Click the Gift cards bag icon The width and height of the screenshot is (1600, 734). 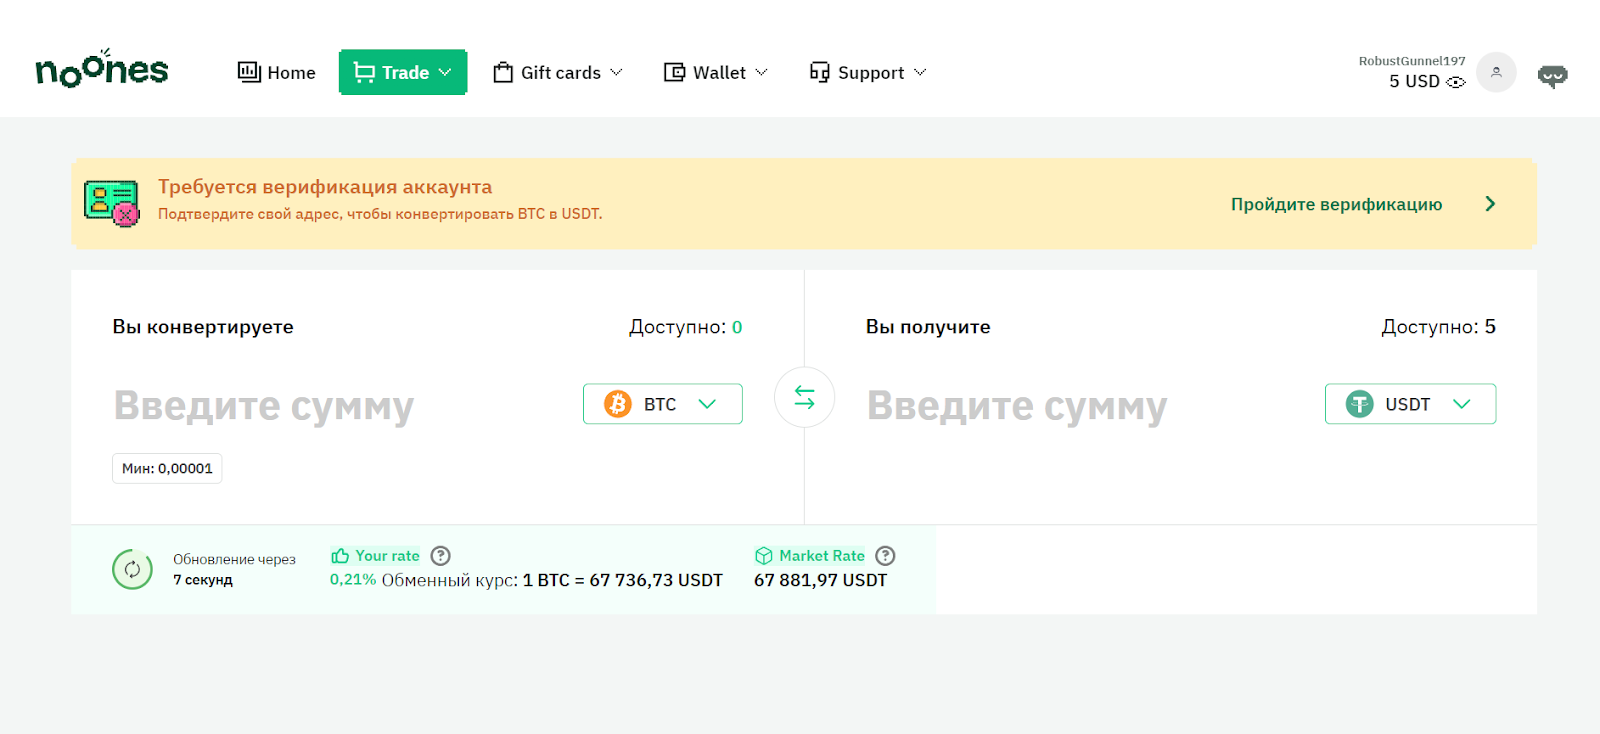(x=503, y=72)
